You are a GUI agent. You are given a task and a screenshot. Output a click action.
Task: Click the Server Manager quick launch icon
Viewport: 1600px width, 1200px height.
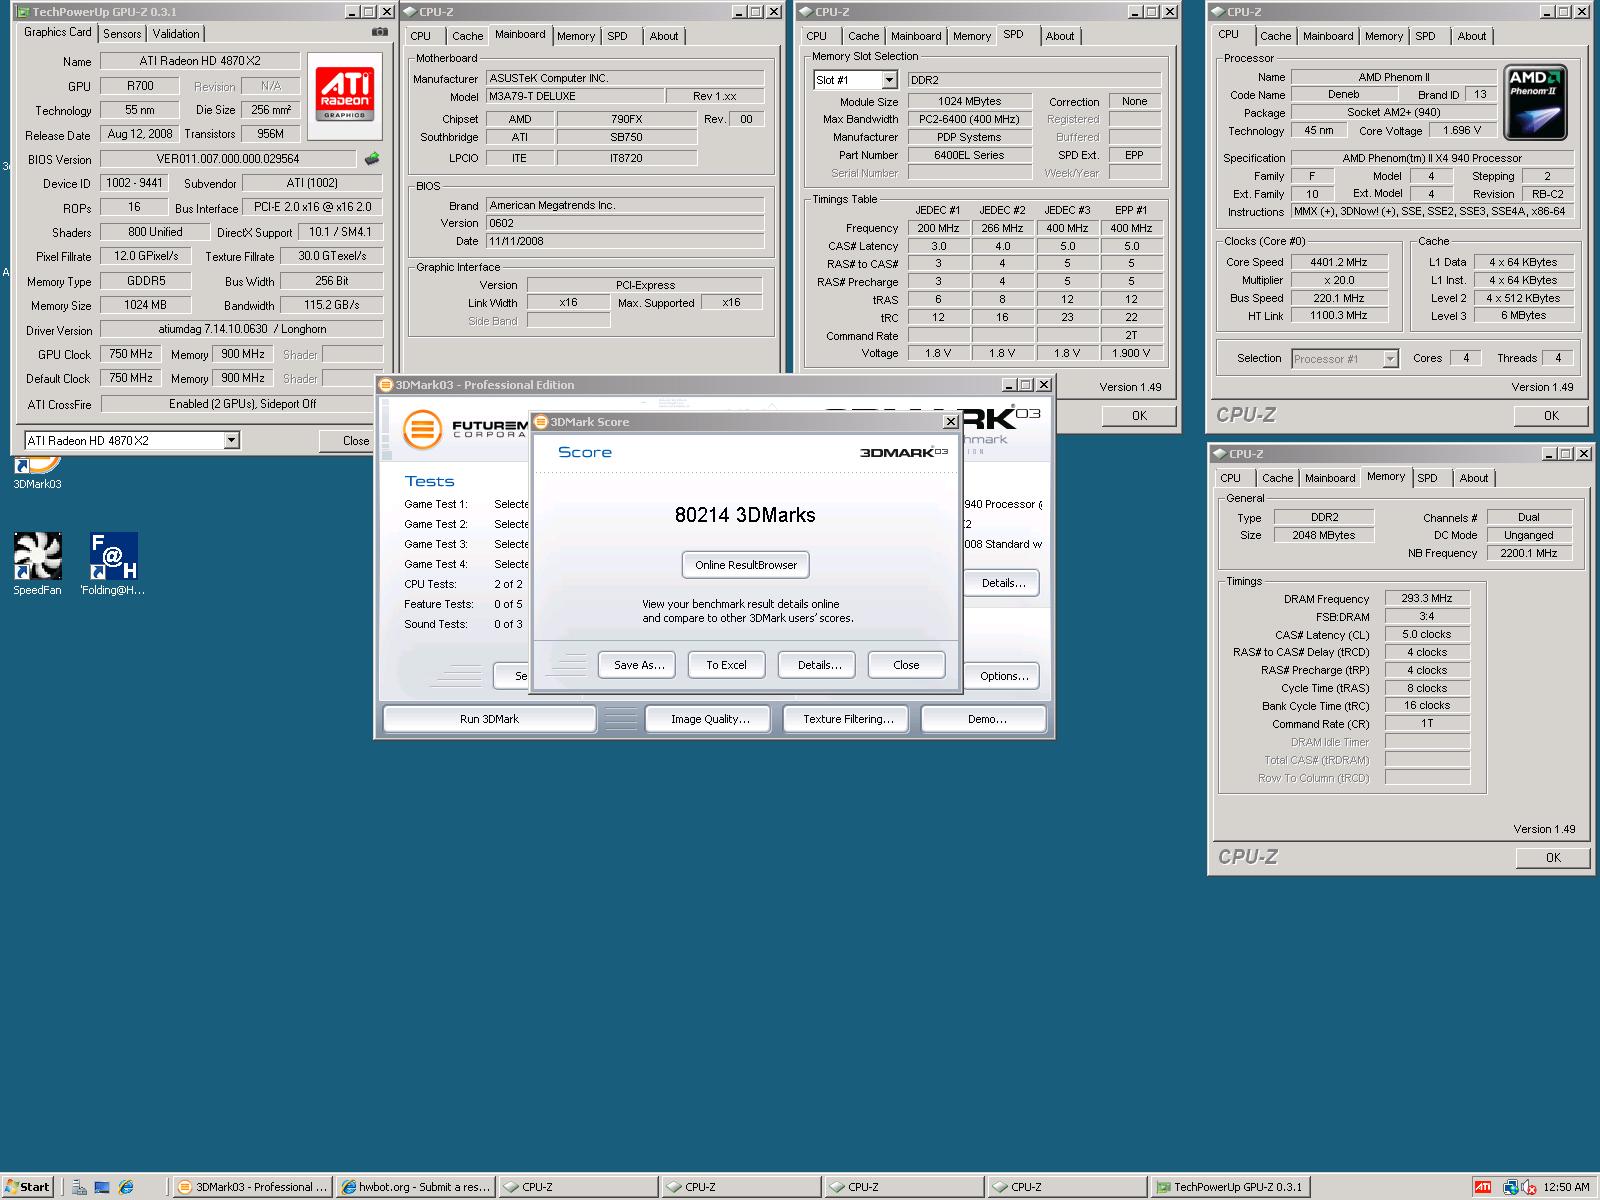[x=79, y=1187]
